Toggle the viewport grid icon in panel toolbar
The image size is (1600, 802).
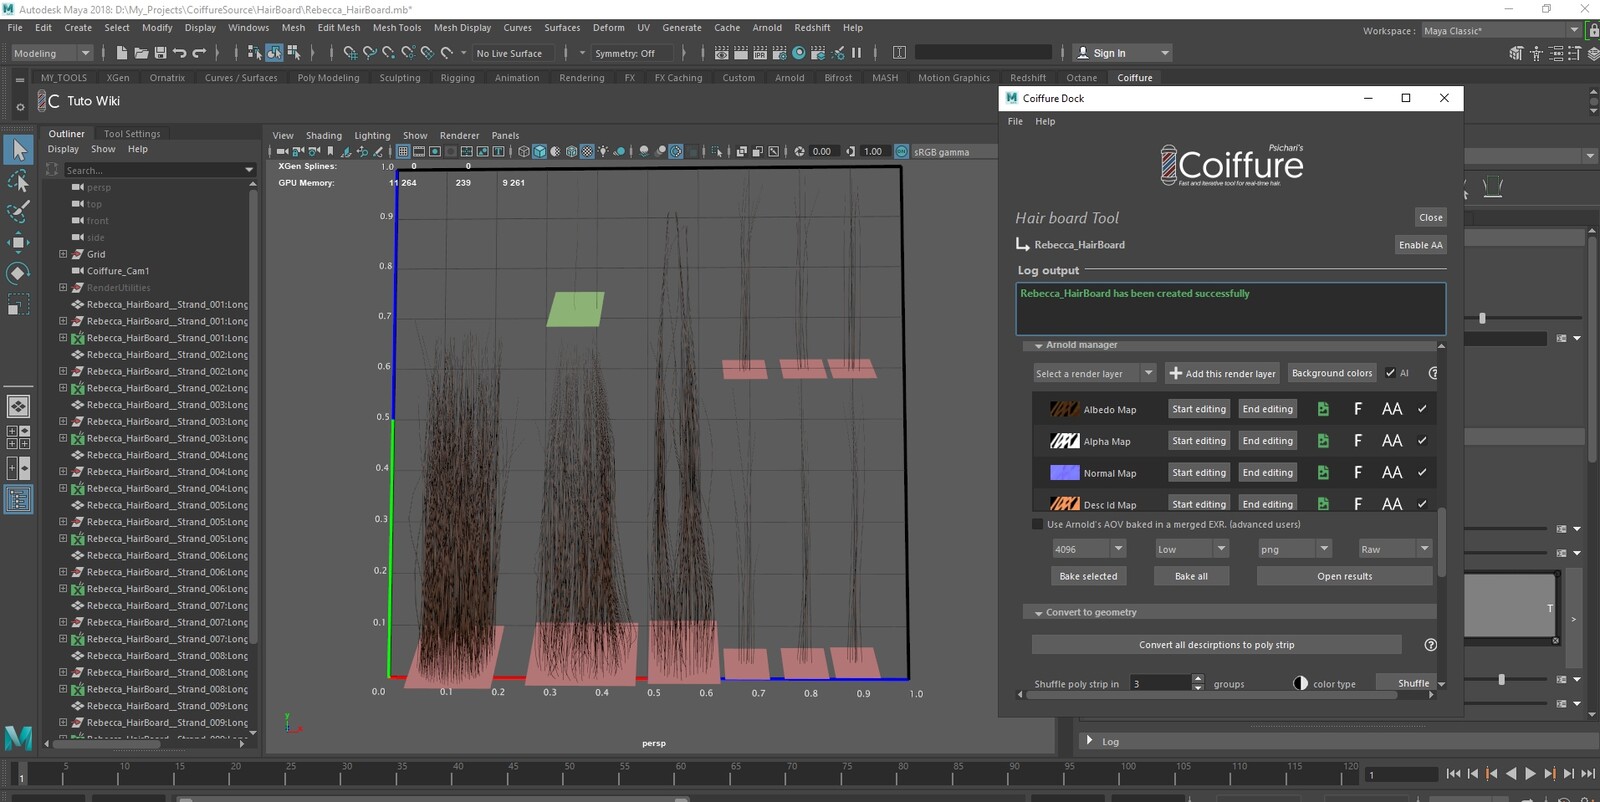coord(403,152)
